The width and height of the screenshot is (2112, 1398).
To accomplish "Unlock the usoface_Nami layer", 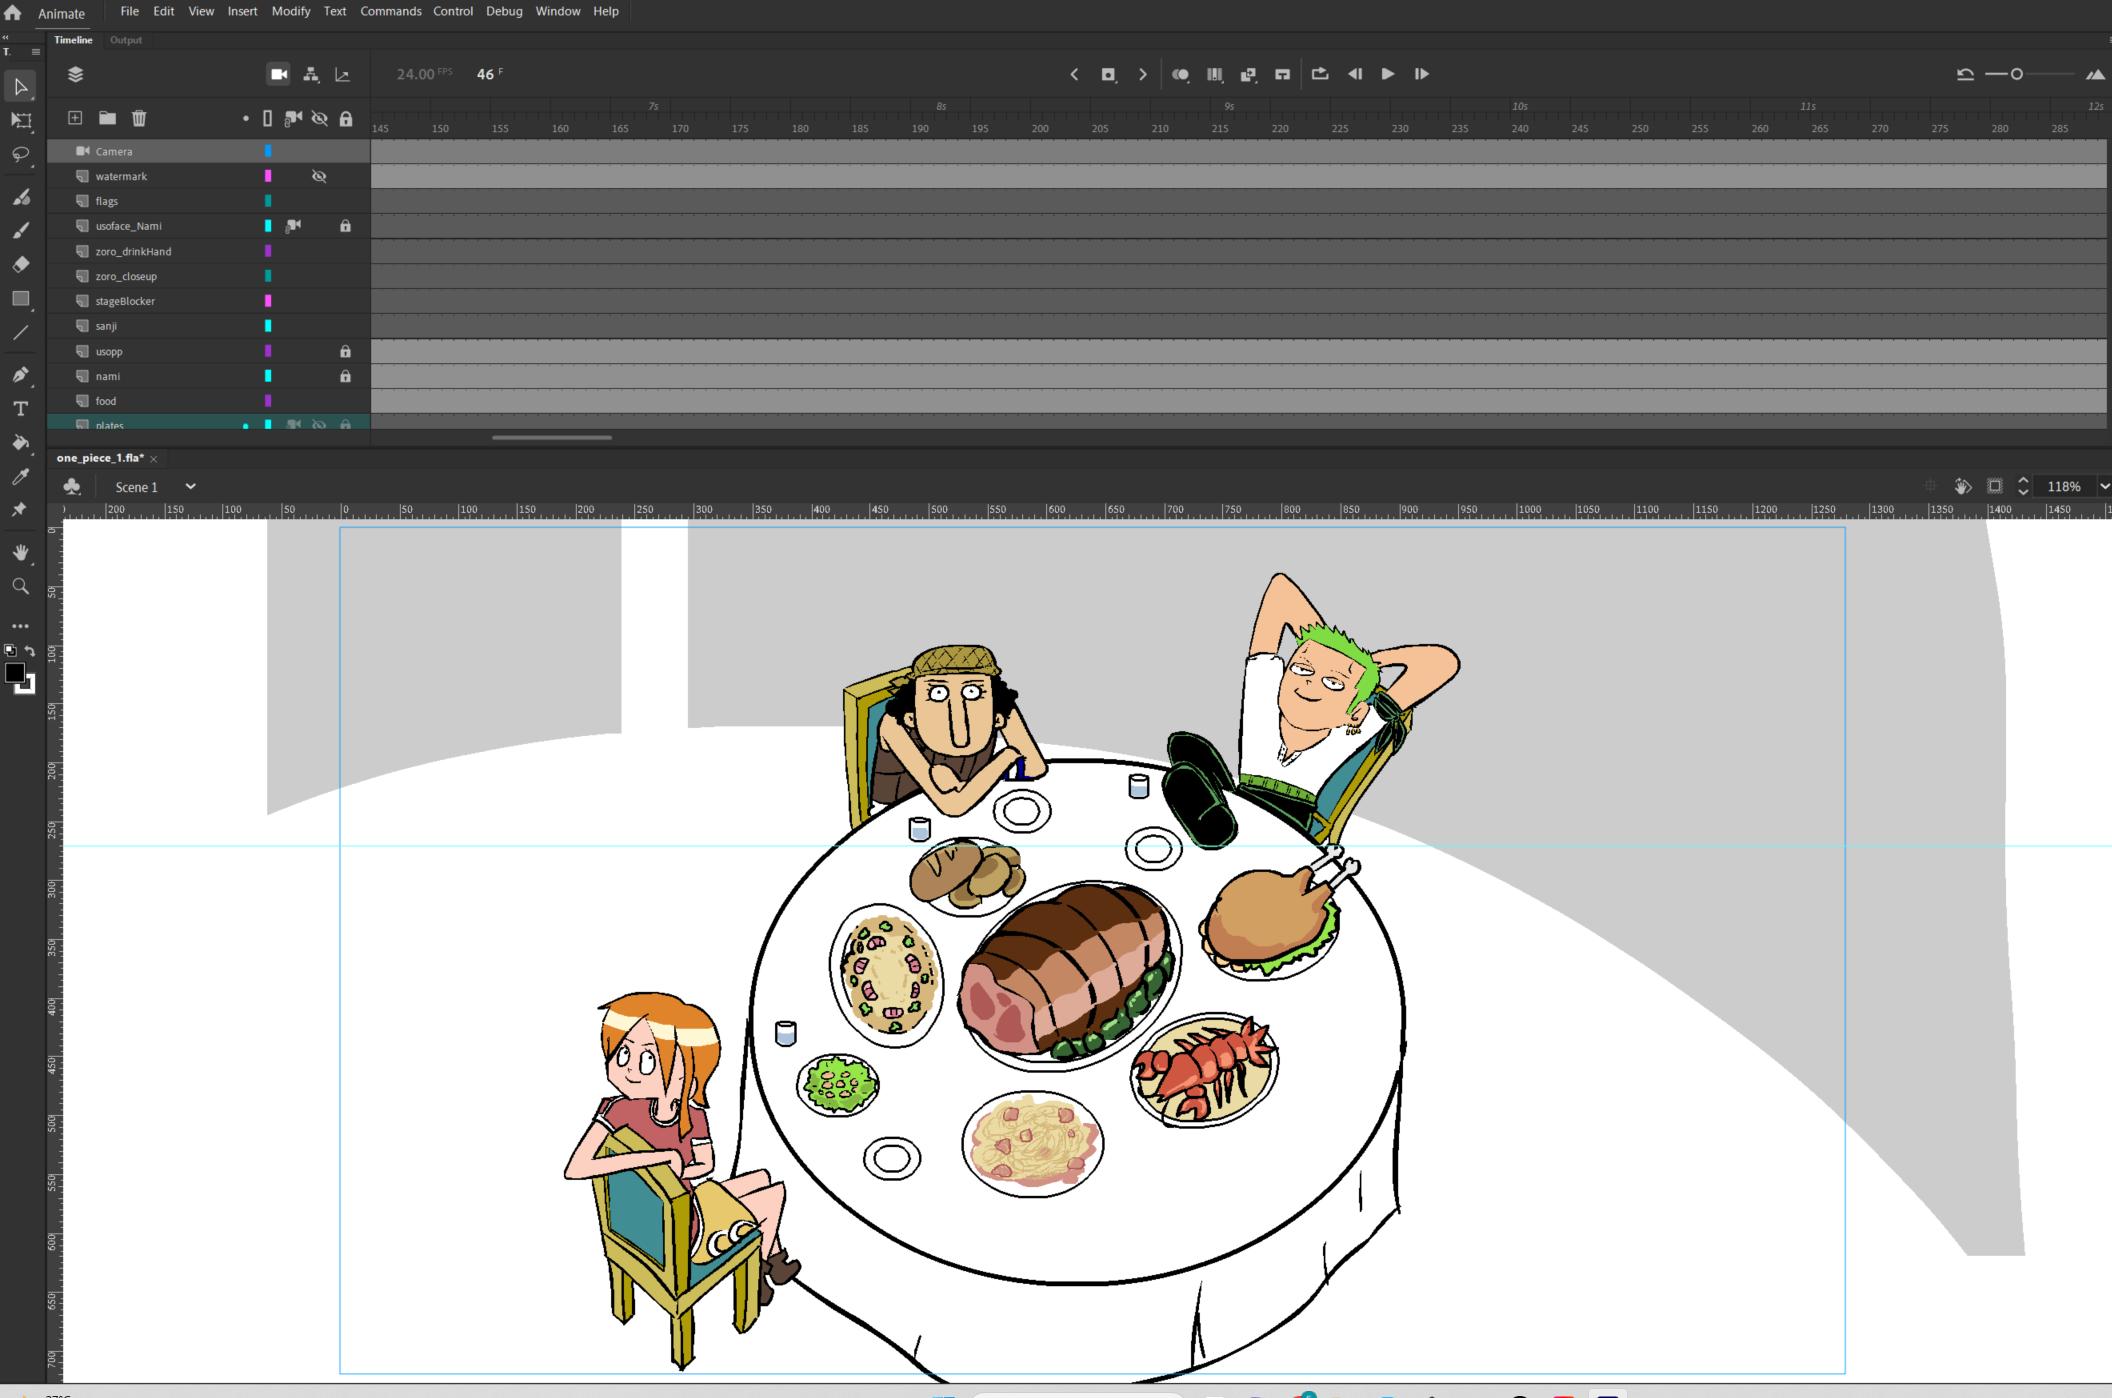I will [x=345, y=226].
